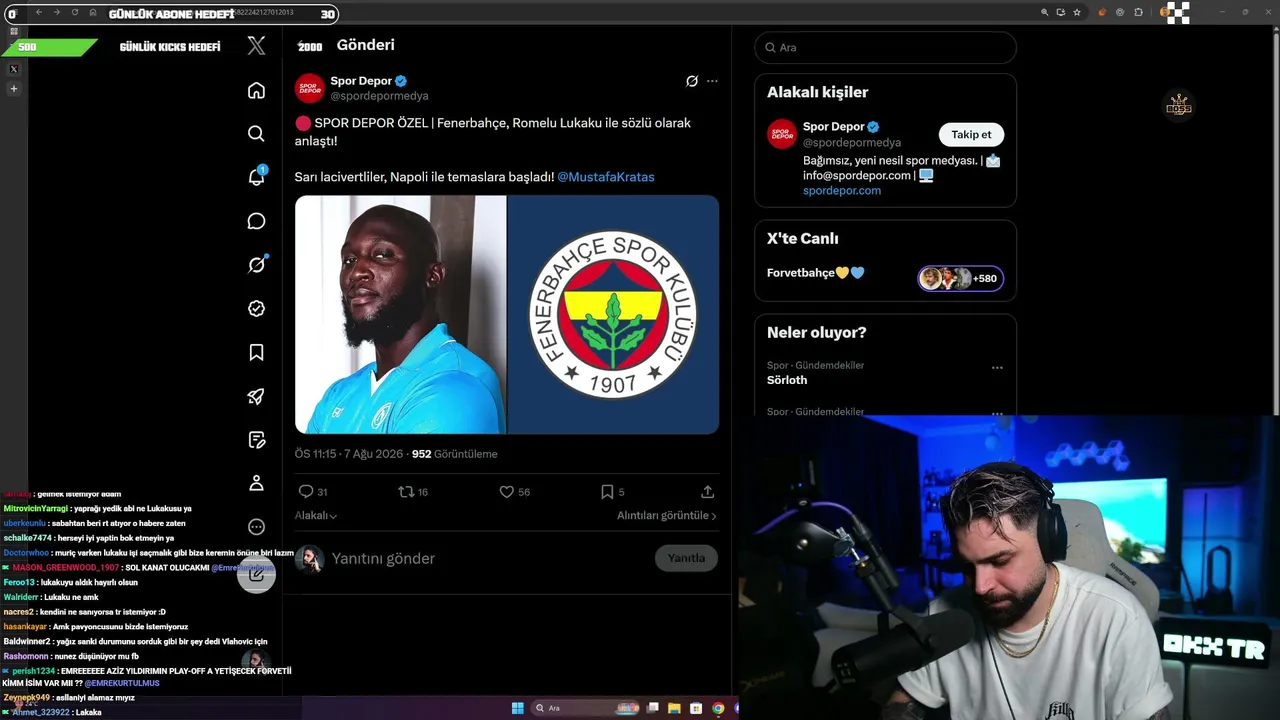This screenshot has height=720, width=1280.
Task: Open the Explore search icon in sidebar
Action: coord(256,134)
